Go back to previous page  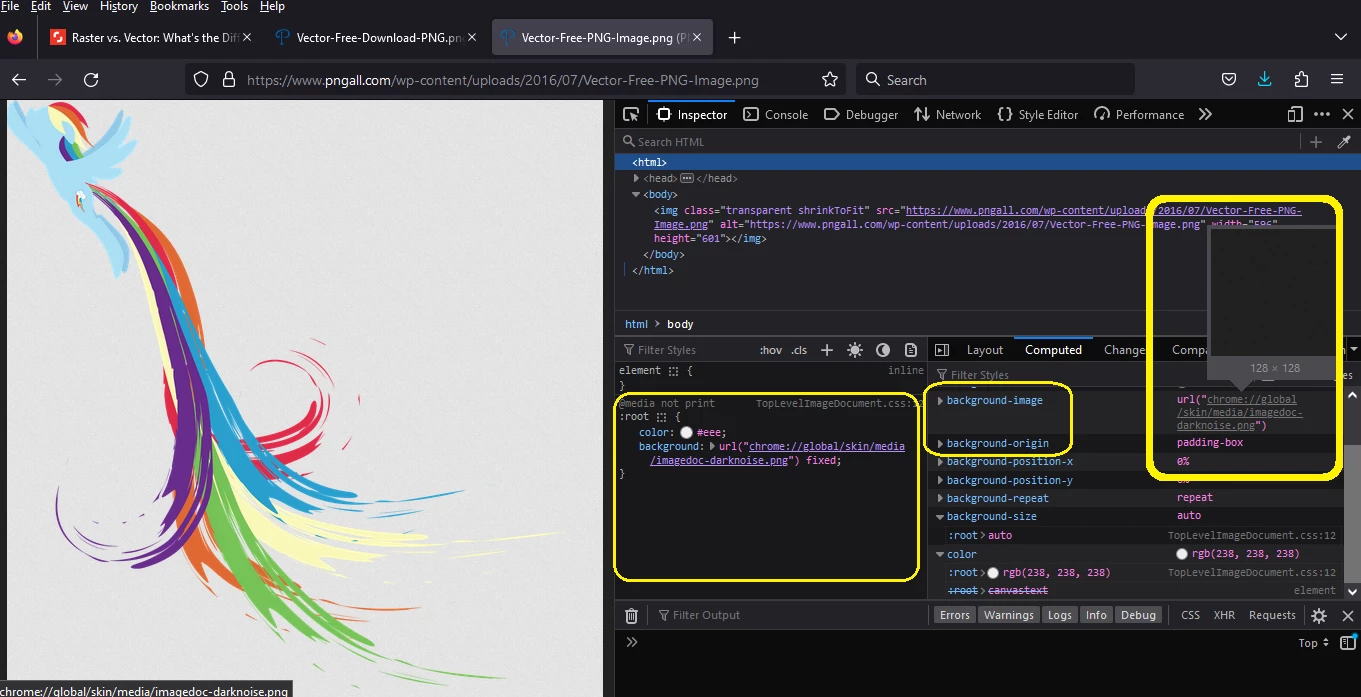coord(19,80)
